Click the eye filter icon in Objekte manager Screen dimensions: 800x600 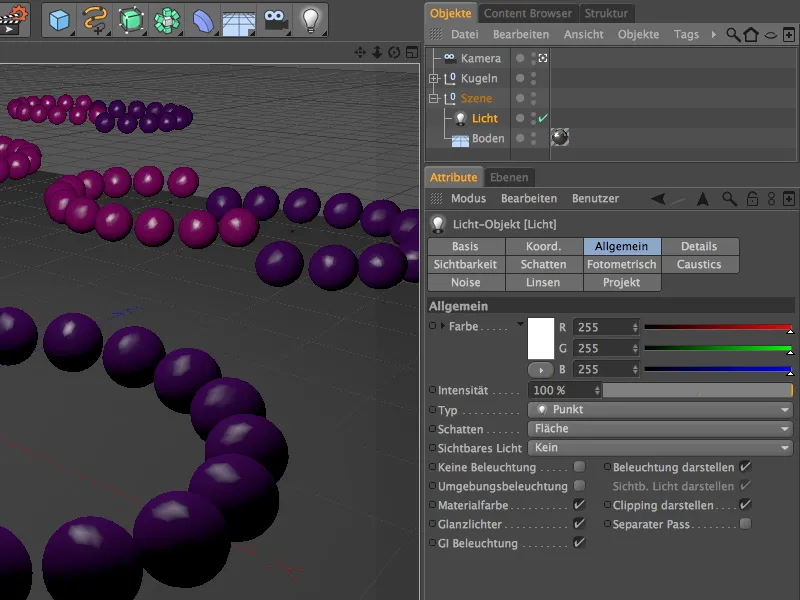pyautogui.click(x=770, y=35)
